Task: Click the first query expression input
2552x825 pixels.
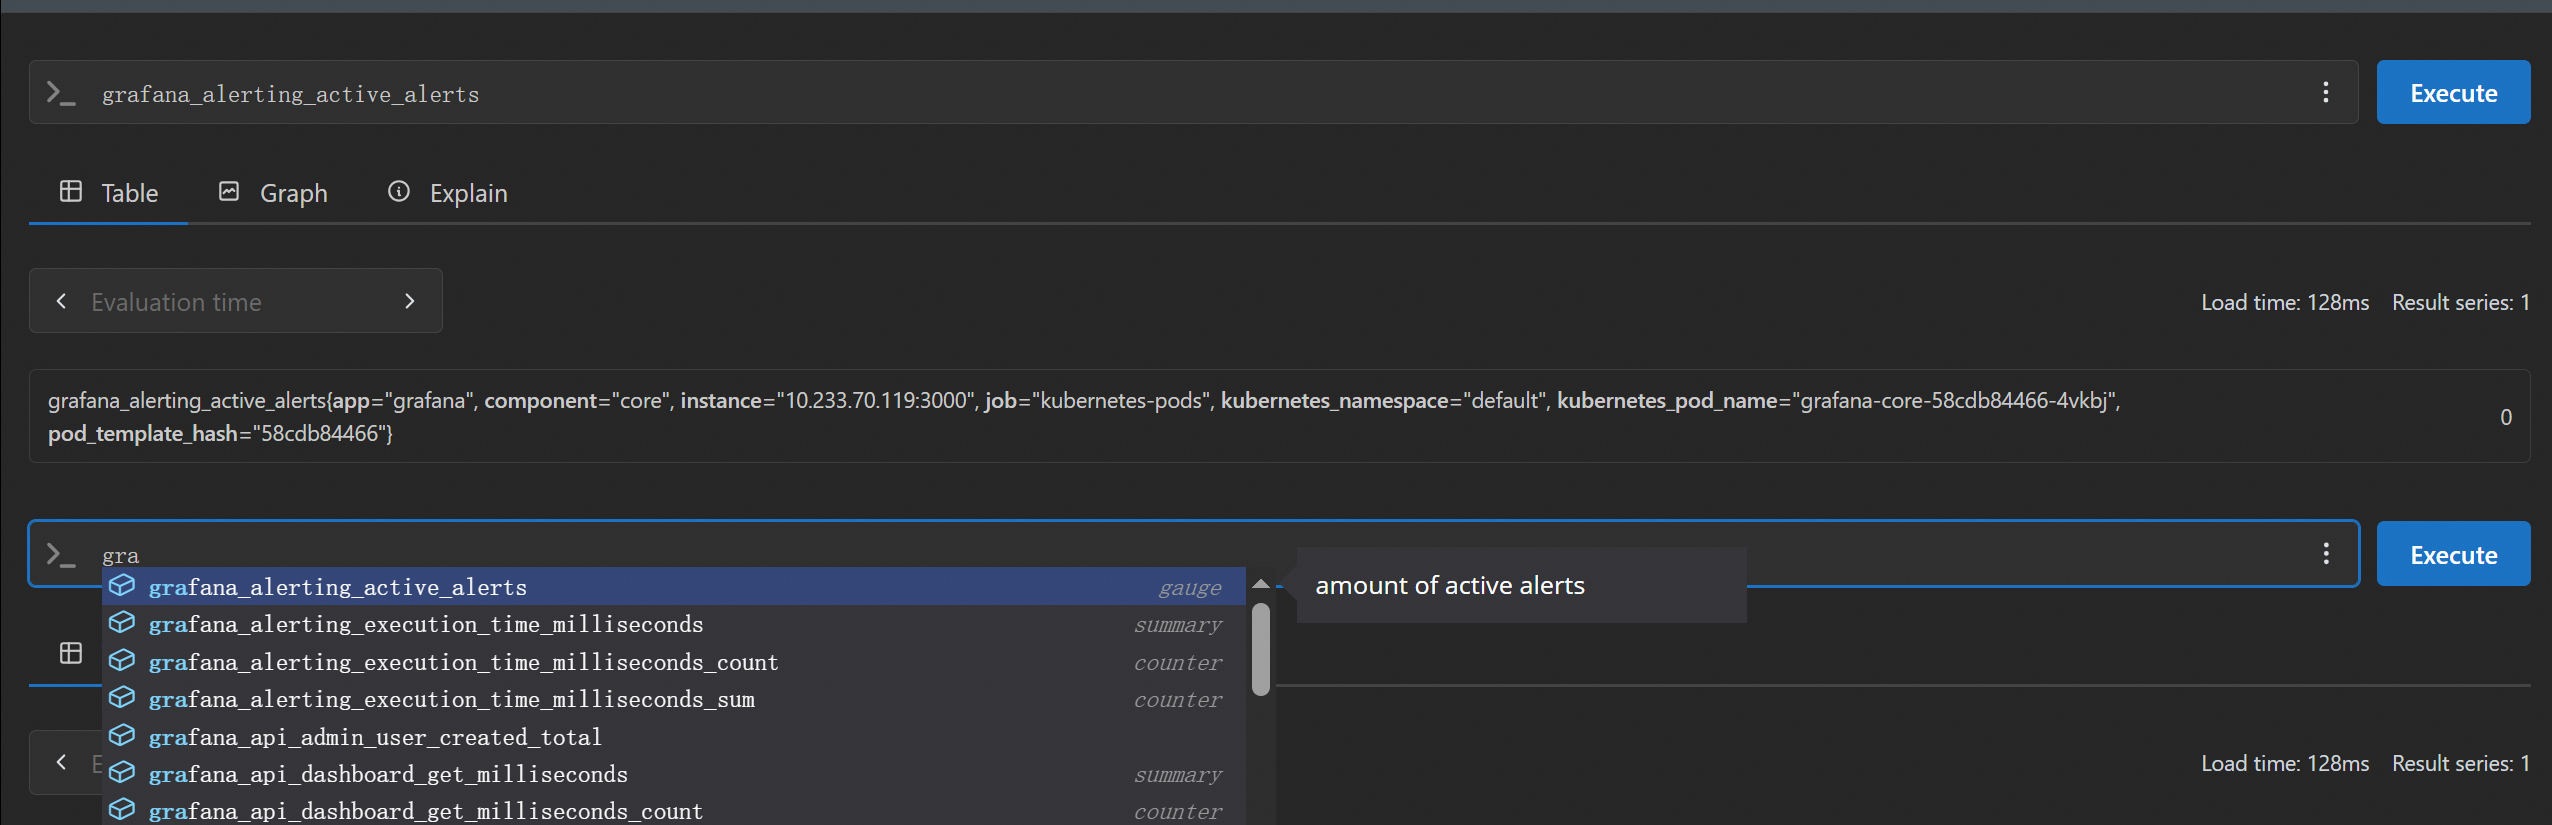Action: [1194, 93]
